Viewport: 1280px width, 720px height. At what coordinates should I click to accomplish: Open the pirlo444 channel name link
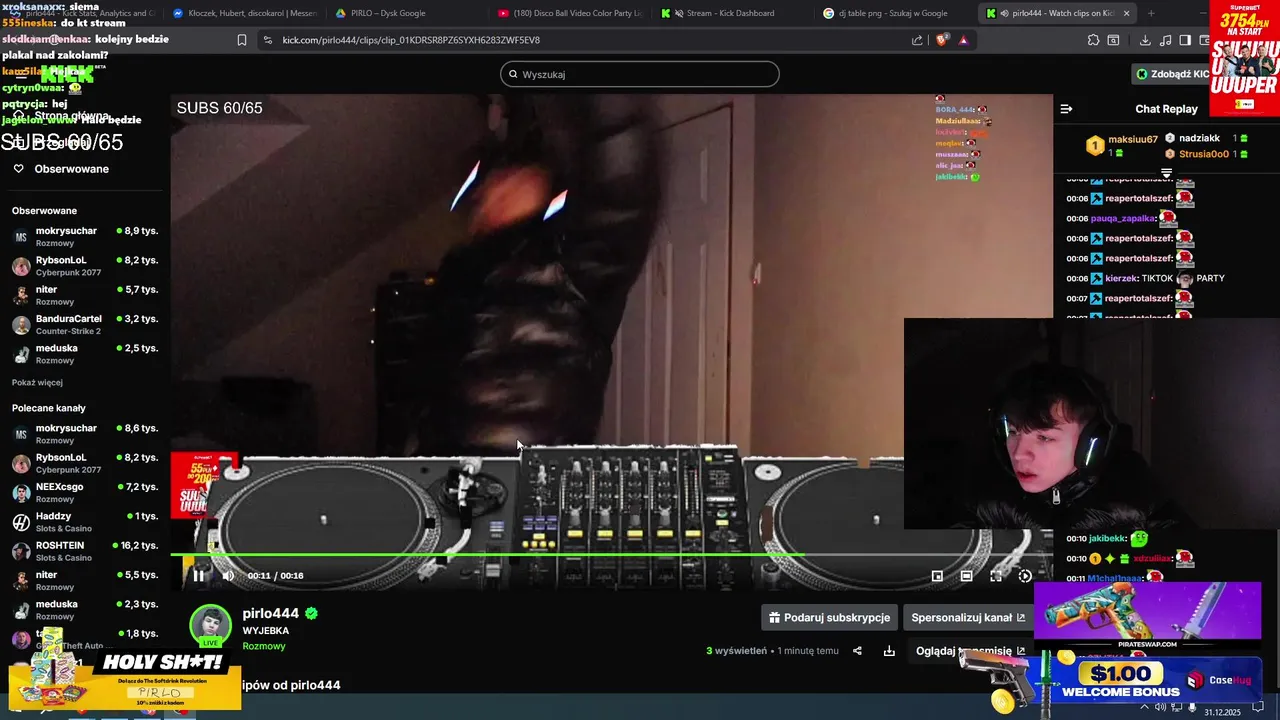click(x=270, y=613)
